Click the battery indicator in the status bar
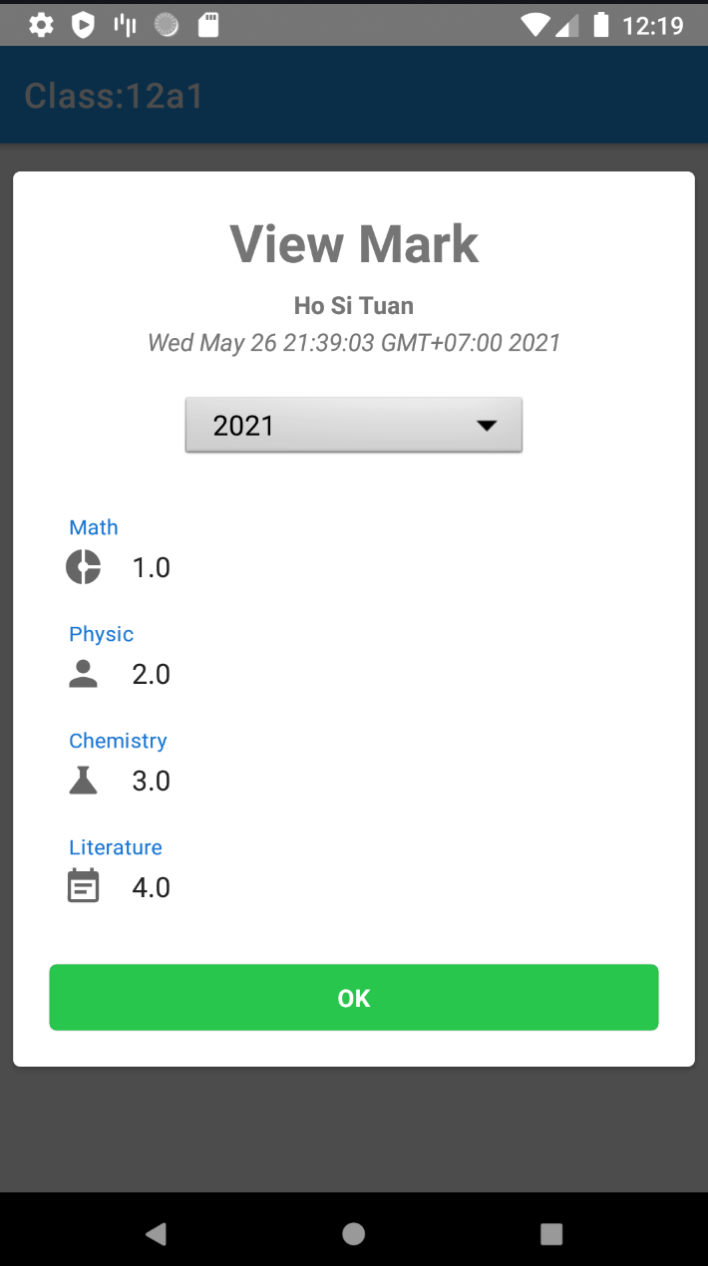Image resolution: width=708 pixels, height=1266 pixels. click(601, 24)
